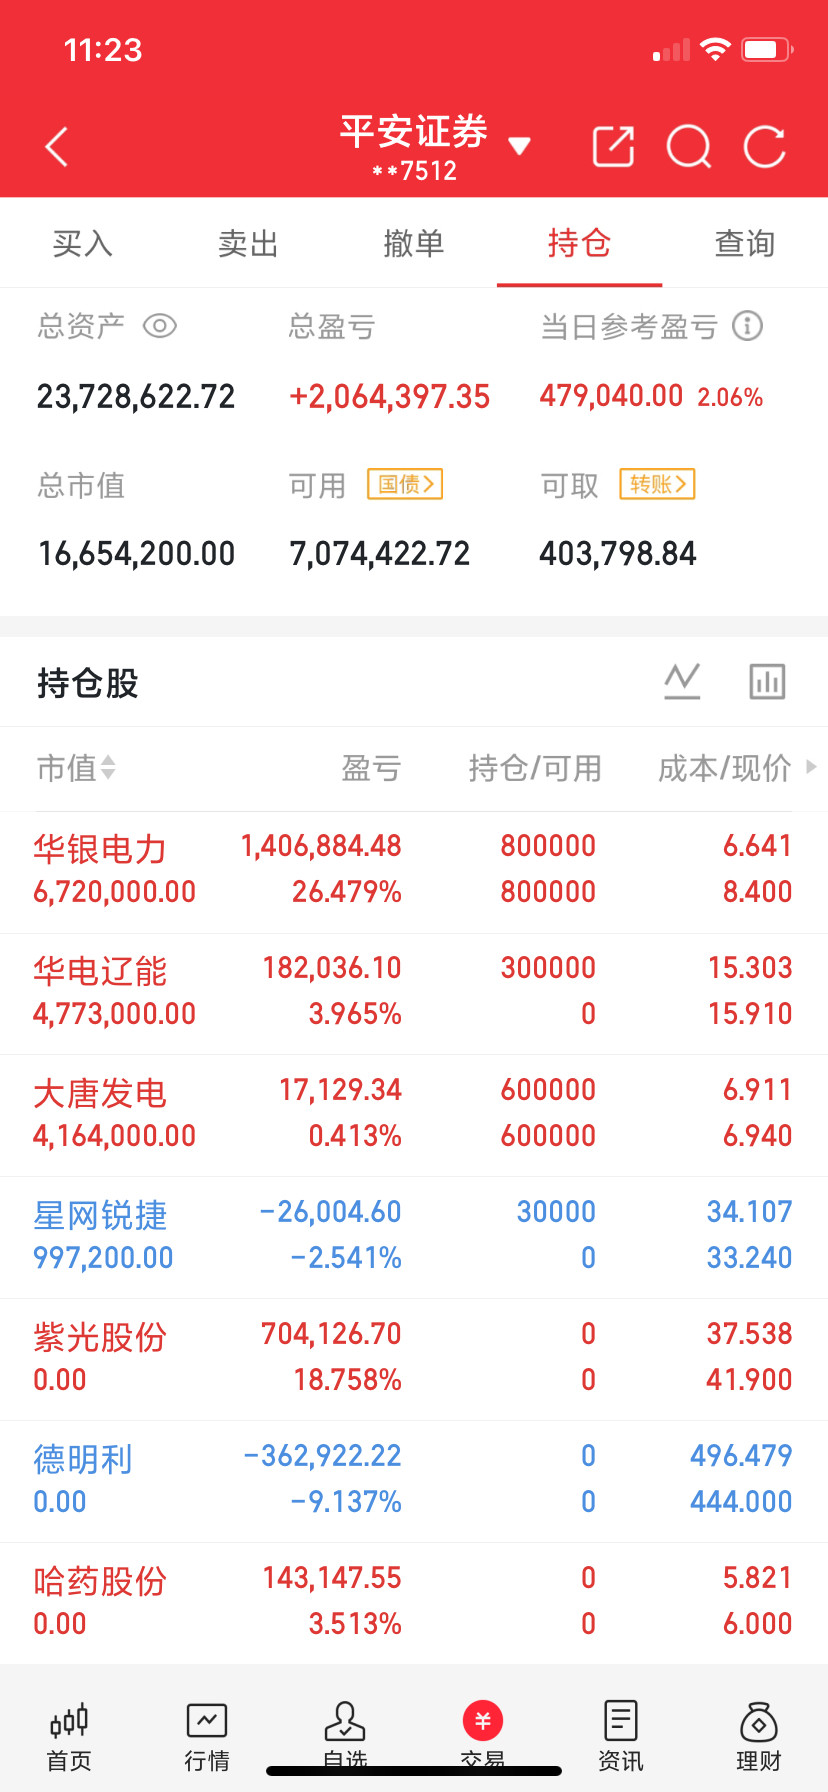Tap 紫光股份 profit 704,126.70
Viewport: 828px width, 1792px height.
point(331,1334)
